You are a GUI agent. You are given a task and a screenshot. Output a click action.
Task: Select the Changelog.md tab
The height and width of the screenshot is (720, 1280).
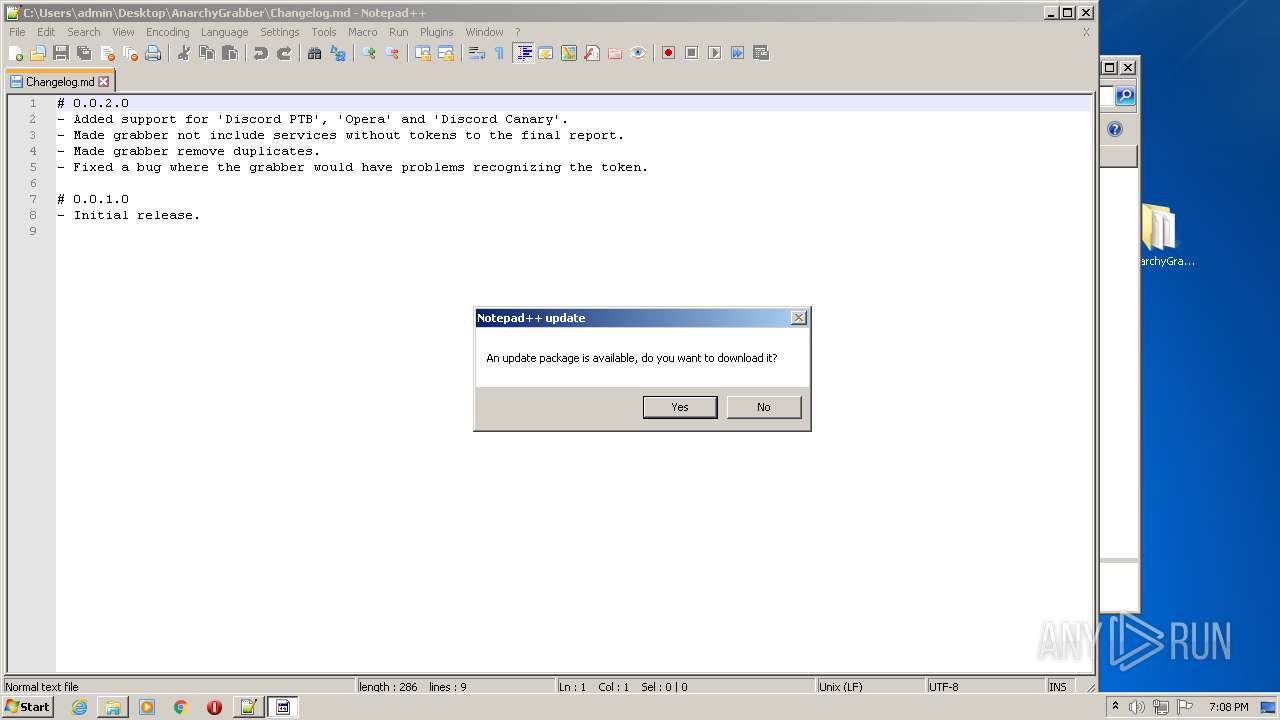pos(60,82)
